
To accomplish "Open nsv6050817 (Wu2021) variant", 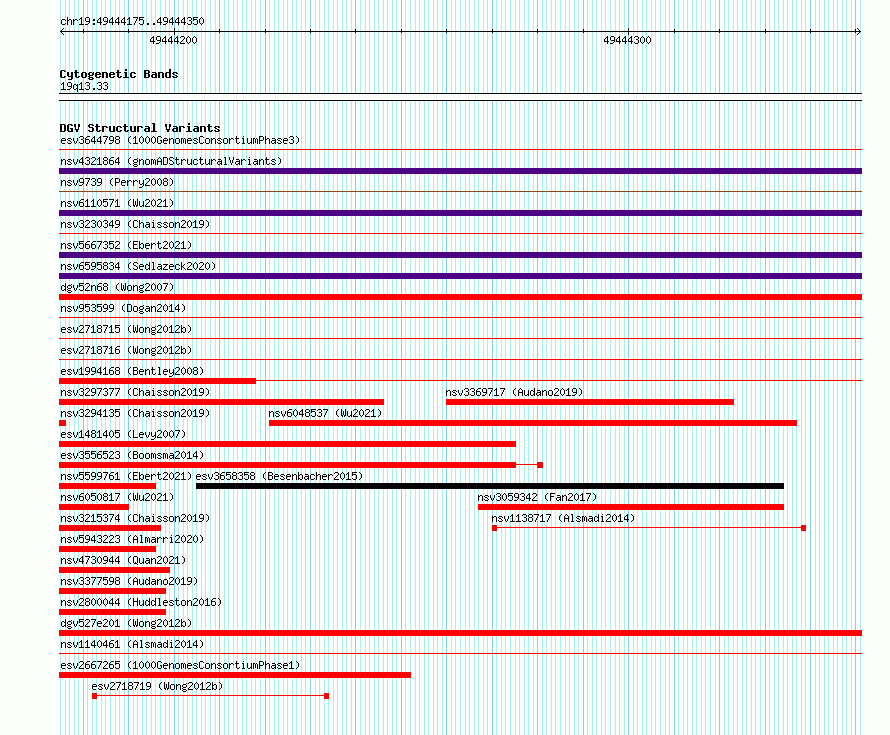I will click(x=117, y=497).
